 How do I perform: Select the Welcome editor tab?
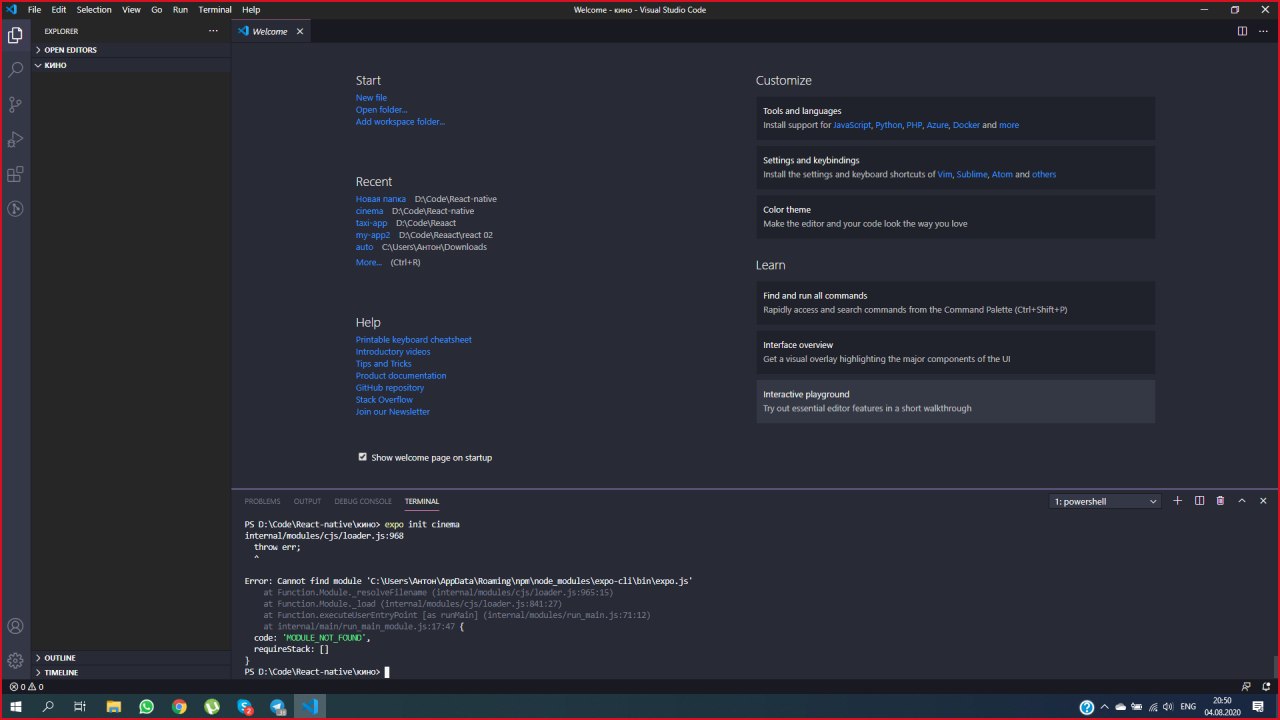[x=271, y=31]
